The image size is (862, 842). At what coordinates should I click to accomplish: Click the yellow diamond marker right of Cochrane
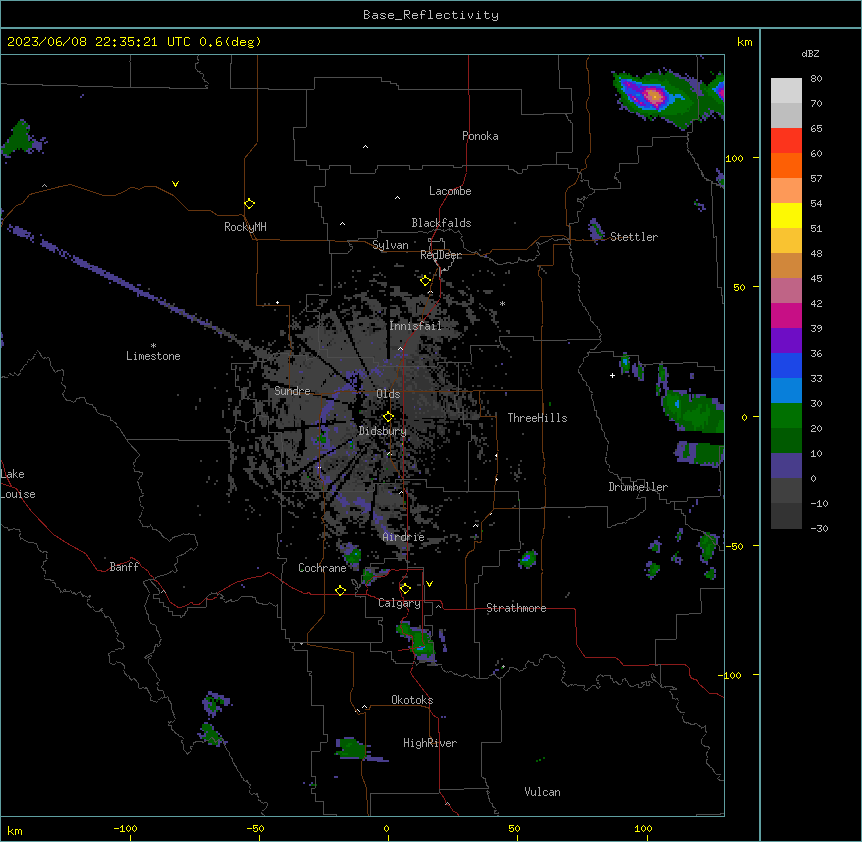pyautogui.click(x=340, y=590)
